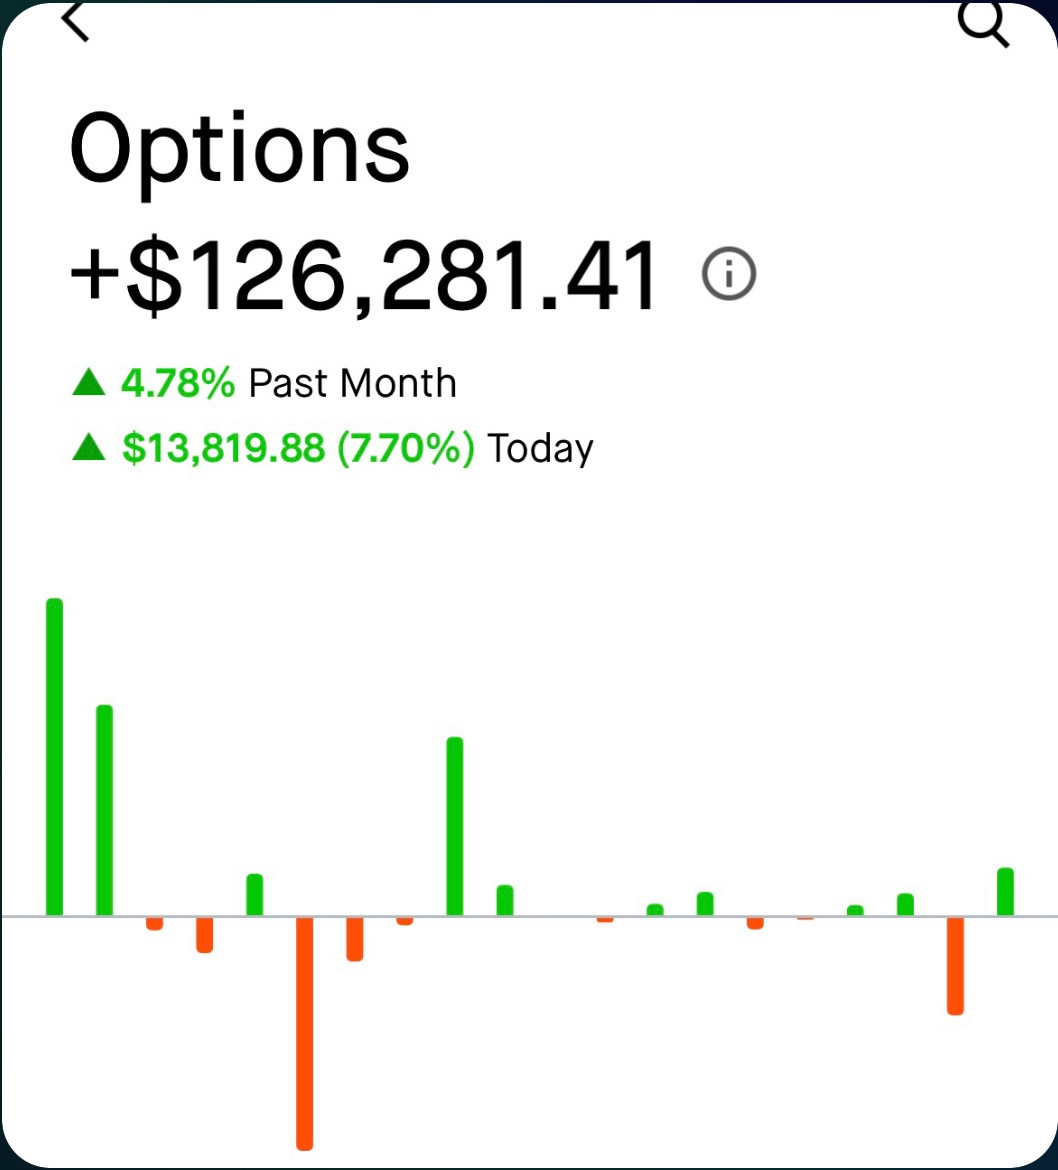Tap the back arrow icon

tap(75, 21)
